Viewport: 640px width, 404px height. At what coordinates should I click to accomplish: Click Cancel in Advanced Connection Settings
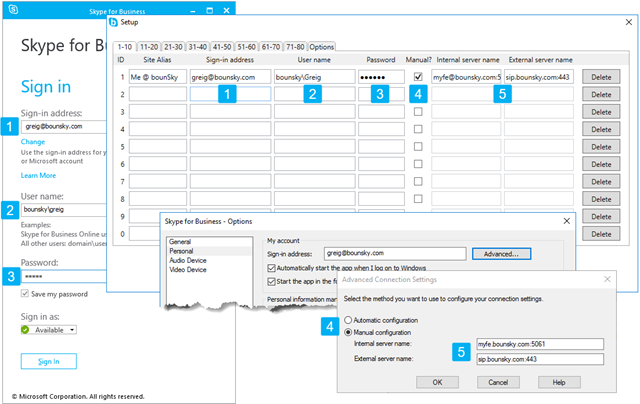498,382
